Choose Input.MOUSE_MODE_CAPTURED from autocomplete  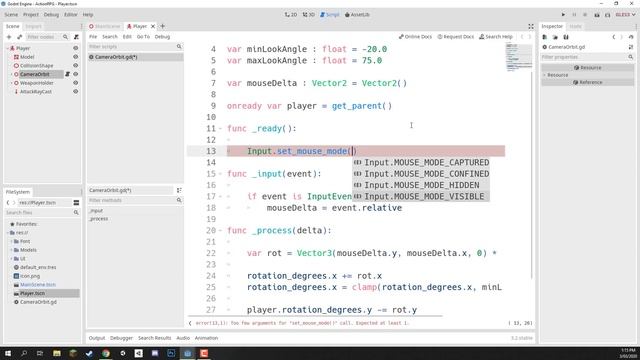point(421,162)
